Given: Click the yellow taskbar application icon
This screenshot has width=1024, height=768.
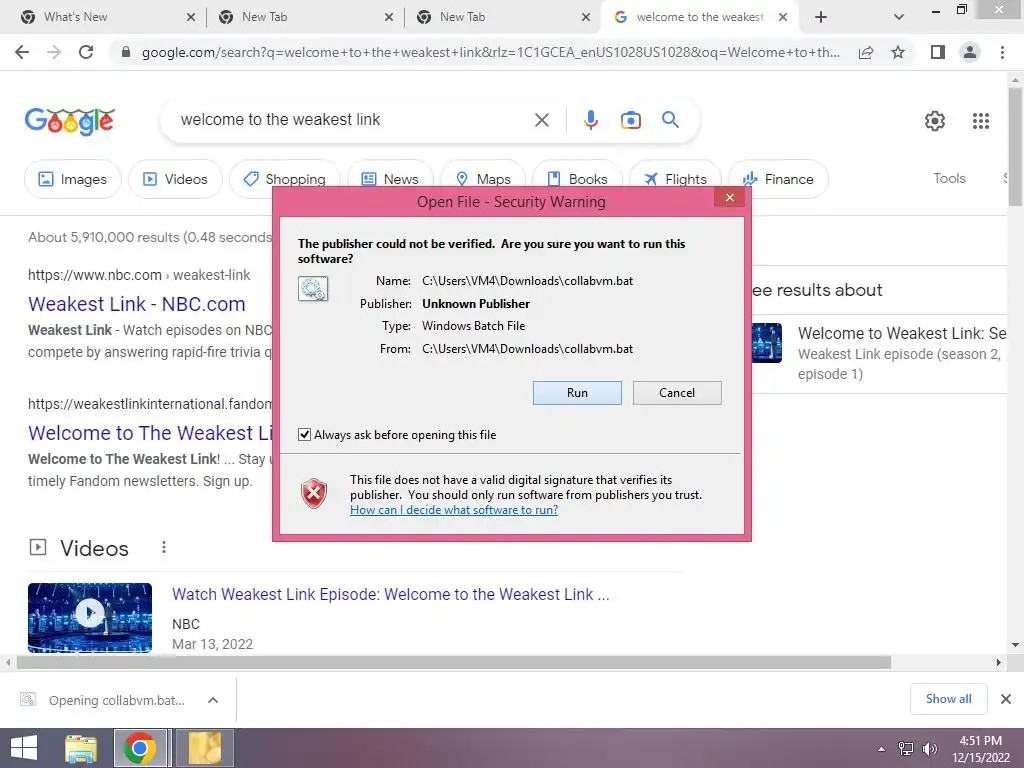Looking at the screenshot, I should click(x=205, y=748).
